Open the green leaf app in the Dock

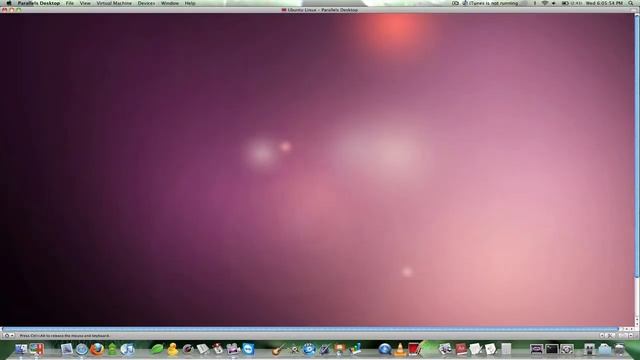157,349
